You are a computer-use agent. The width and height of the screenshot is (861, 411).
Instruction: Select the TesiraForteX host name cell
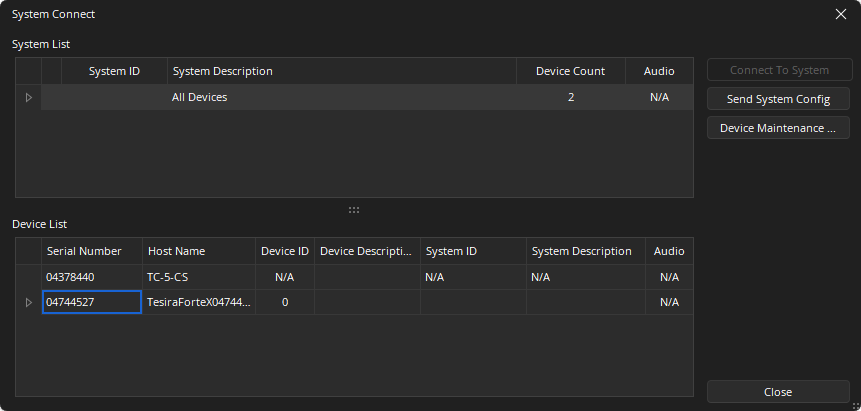(x=198, y=302)
